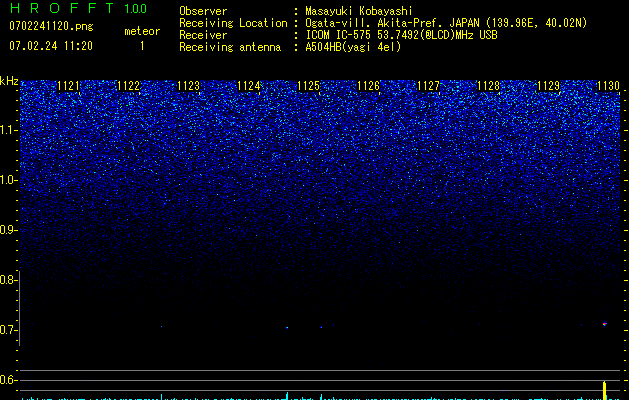629x400 pixels.
Task: Click the 0.6 kHz frequency label
Action: point(8,380)
